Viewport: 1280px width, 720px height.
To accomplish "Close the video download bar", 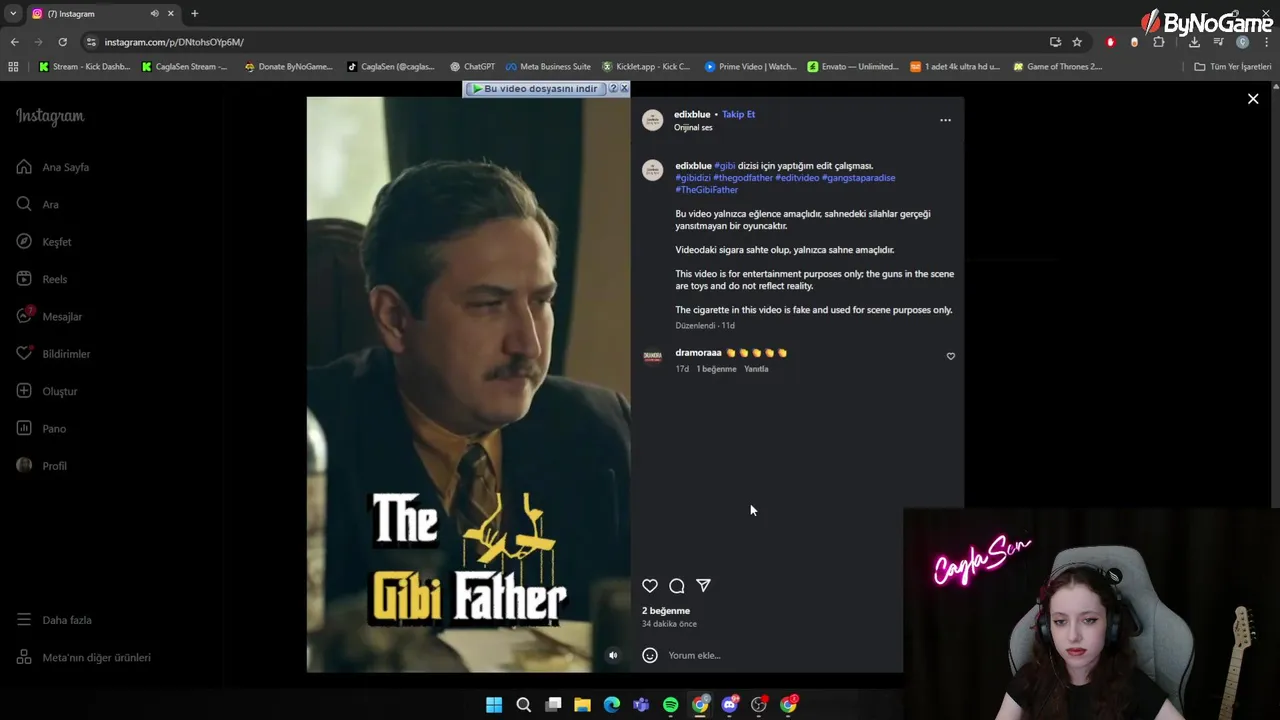I will (624, 89).
